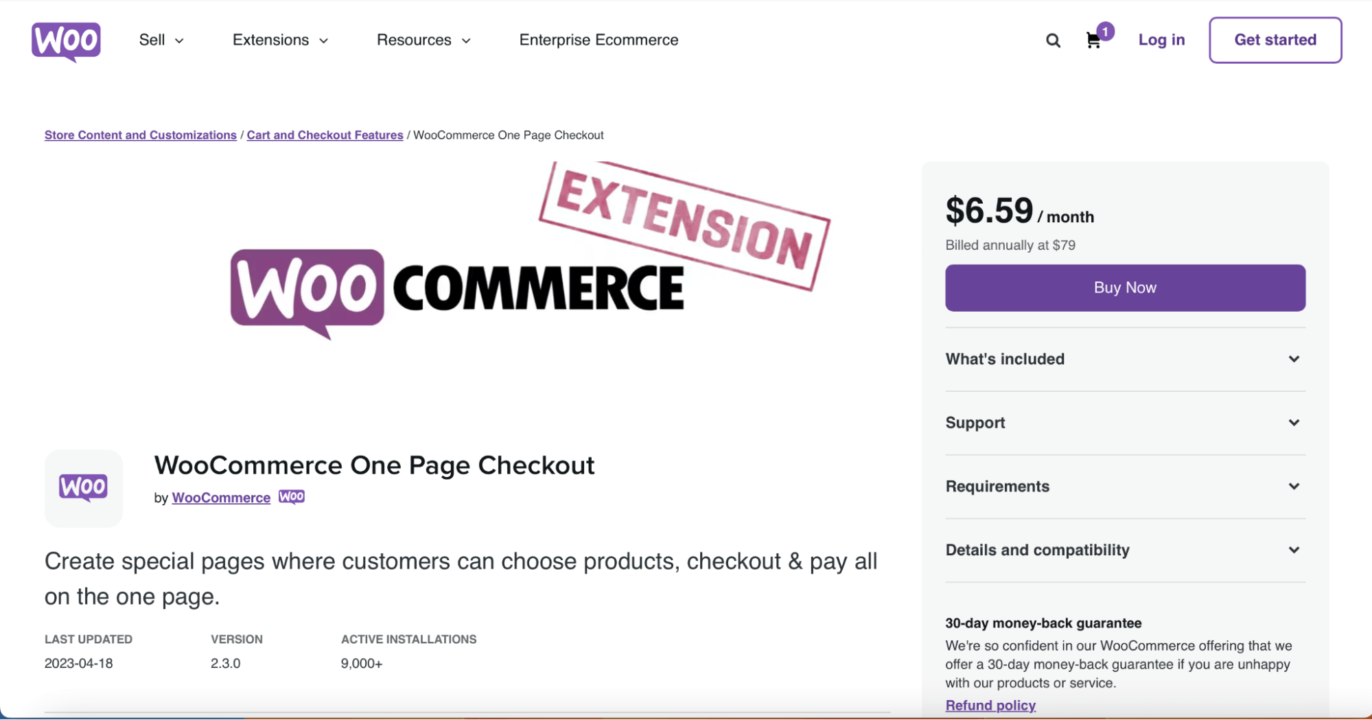The width and height of the screenshot is (1372, 720).
Task: Open the Refund policy link
Action: (x=990, y=705)
